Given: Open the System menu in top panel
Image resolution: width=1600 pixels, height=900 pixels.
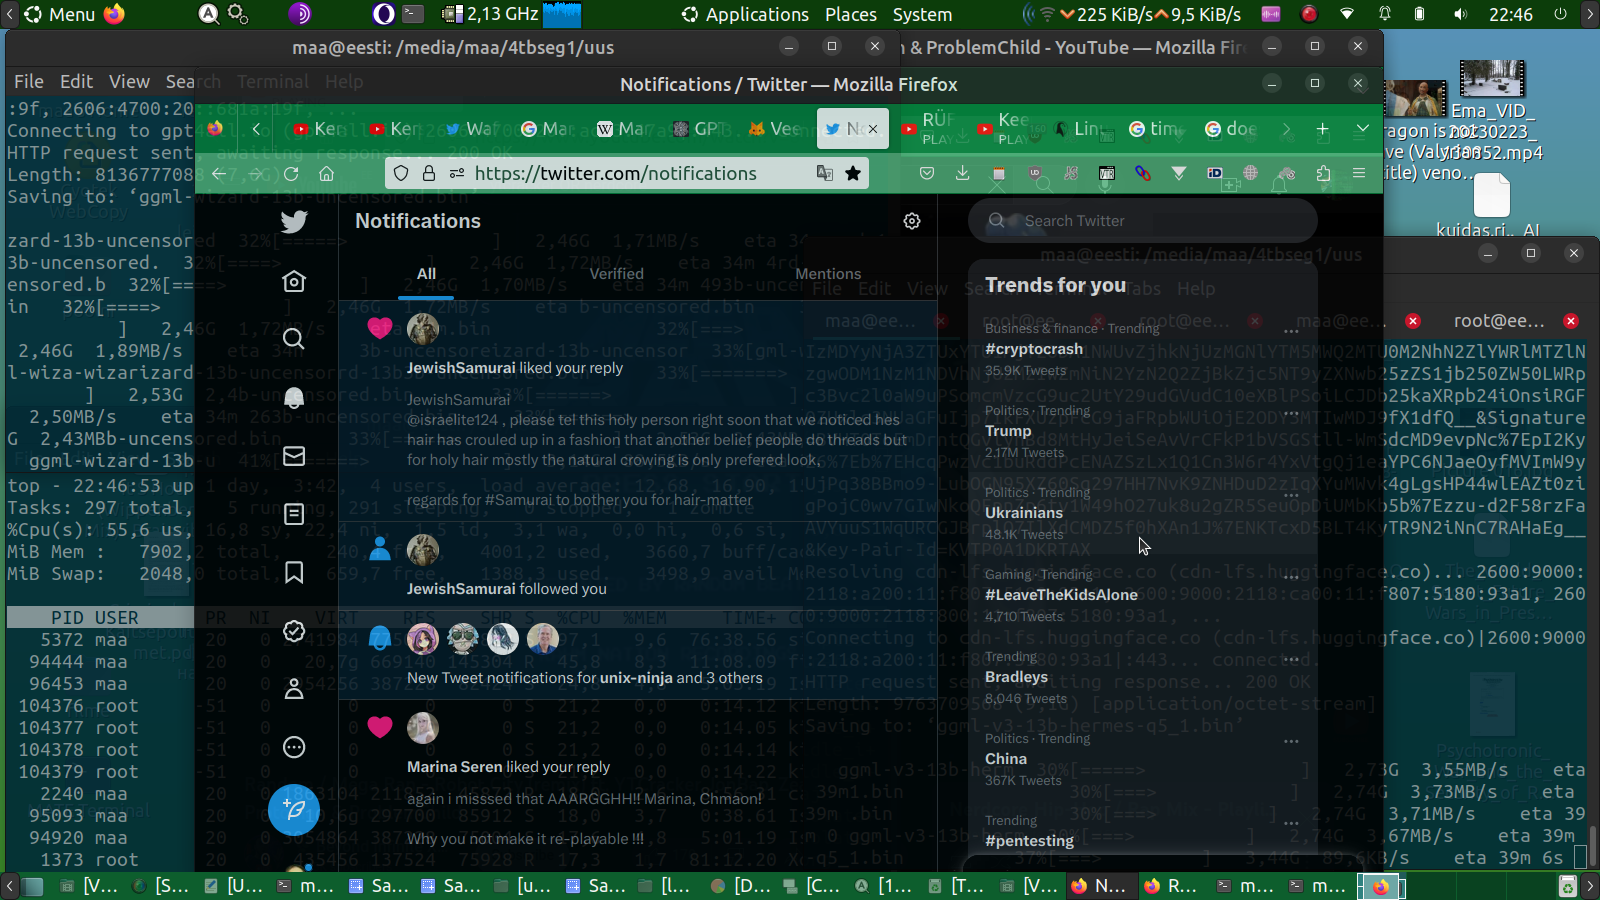Looking at the screenshot, I should click(922, 14).
